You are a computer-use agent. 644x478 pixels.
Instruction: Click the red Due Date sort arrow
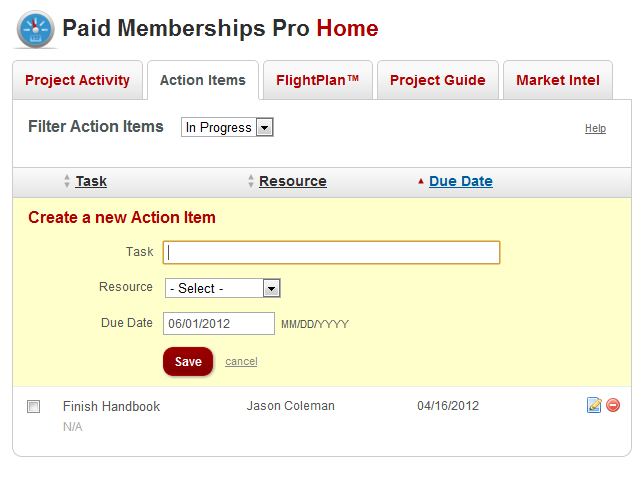click(x=421, y=181)
